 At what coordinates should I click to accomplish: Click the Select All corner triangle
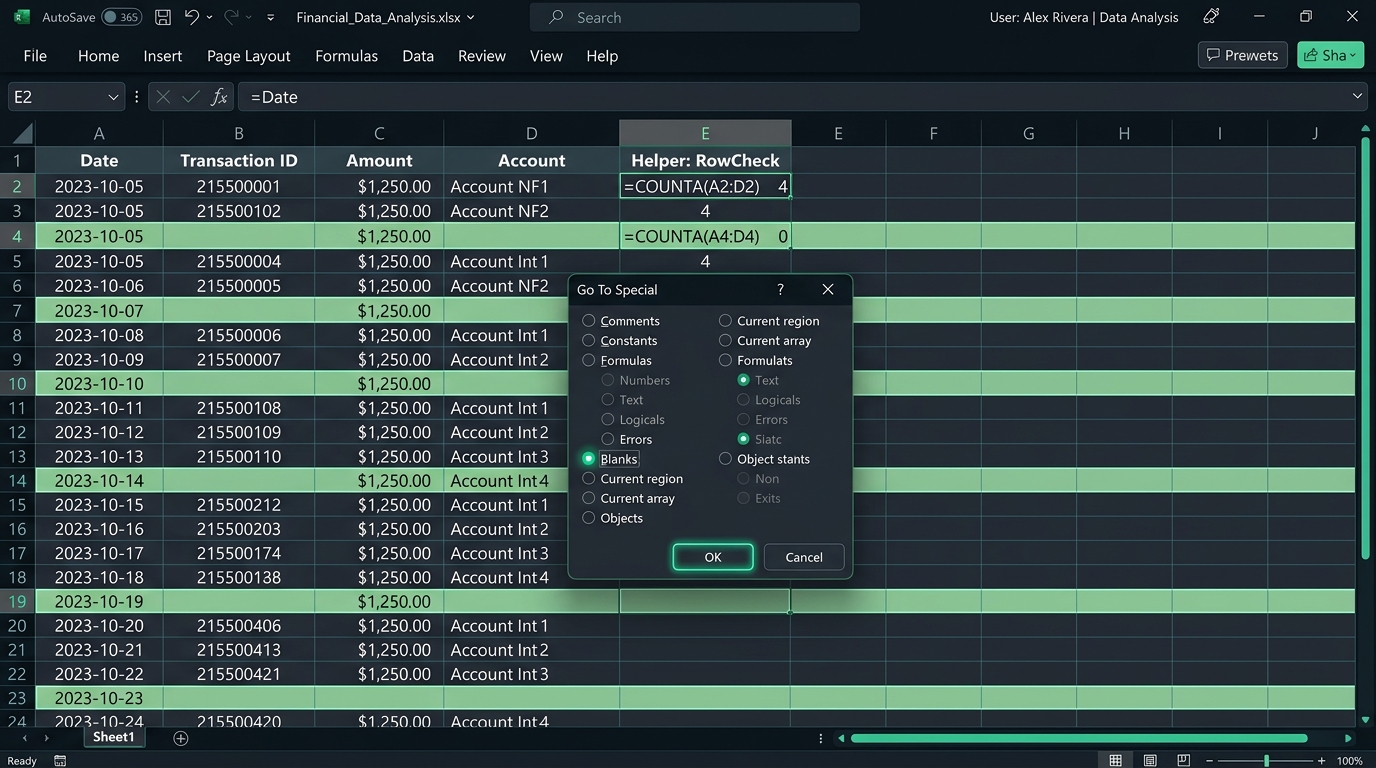22,134
